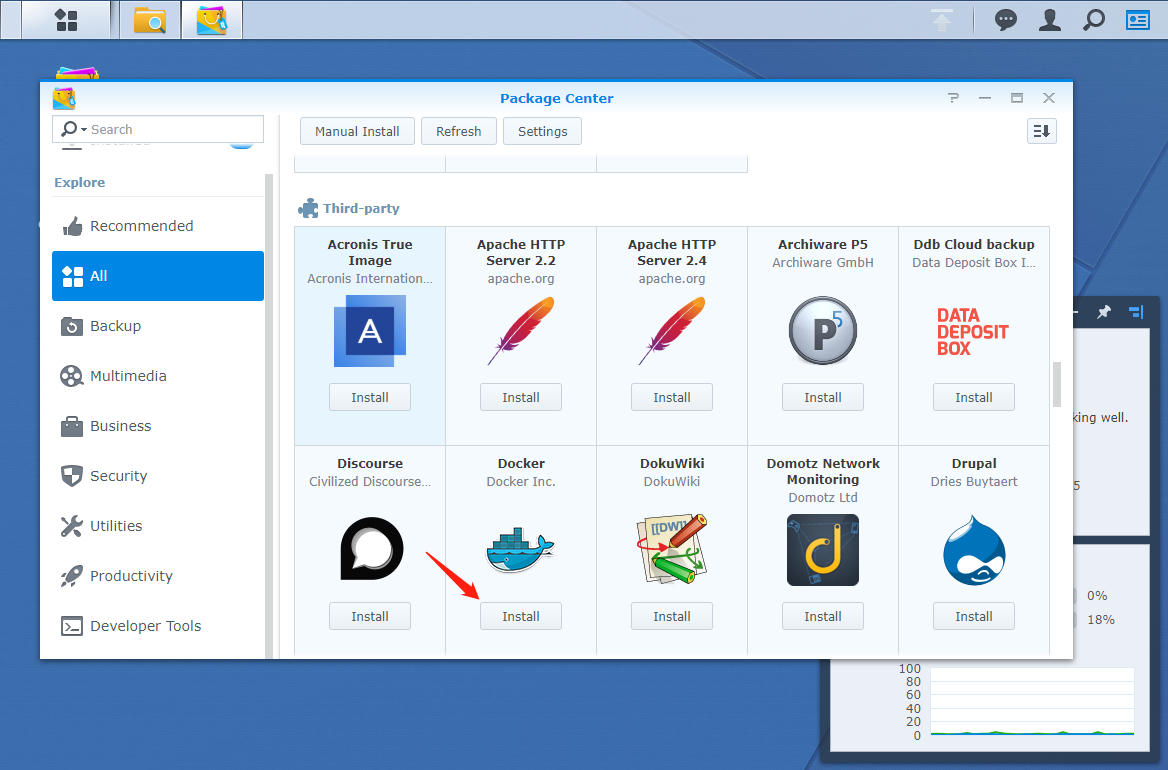Click the Manual Install button
Viewport: 1168px width, 770px height.
click(x=357, y=131)
